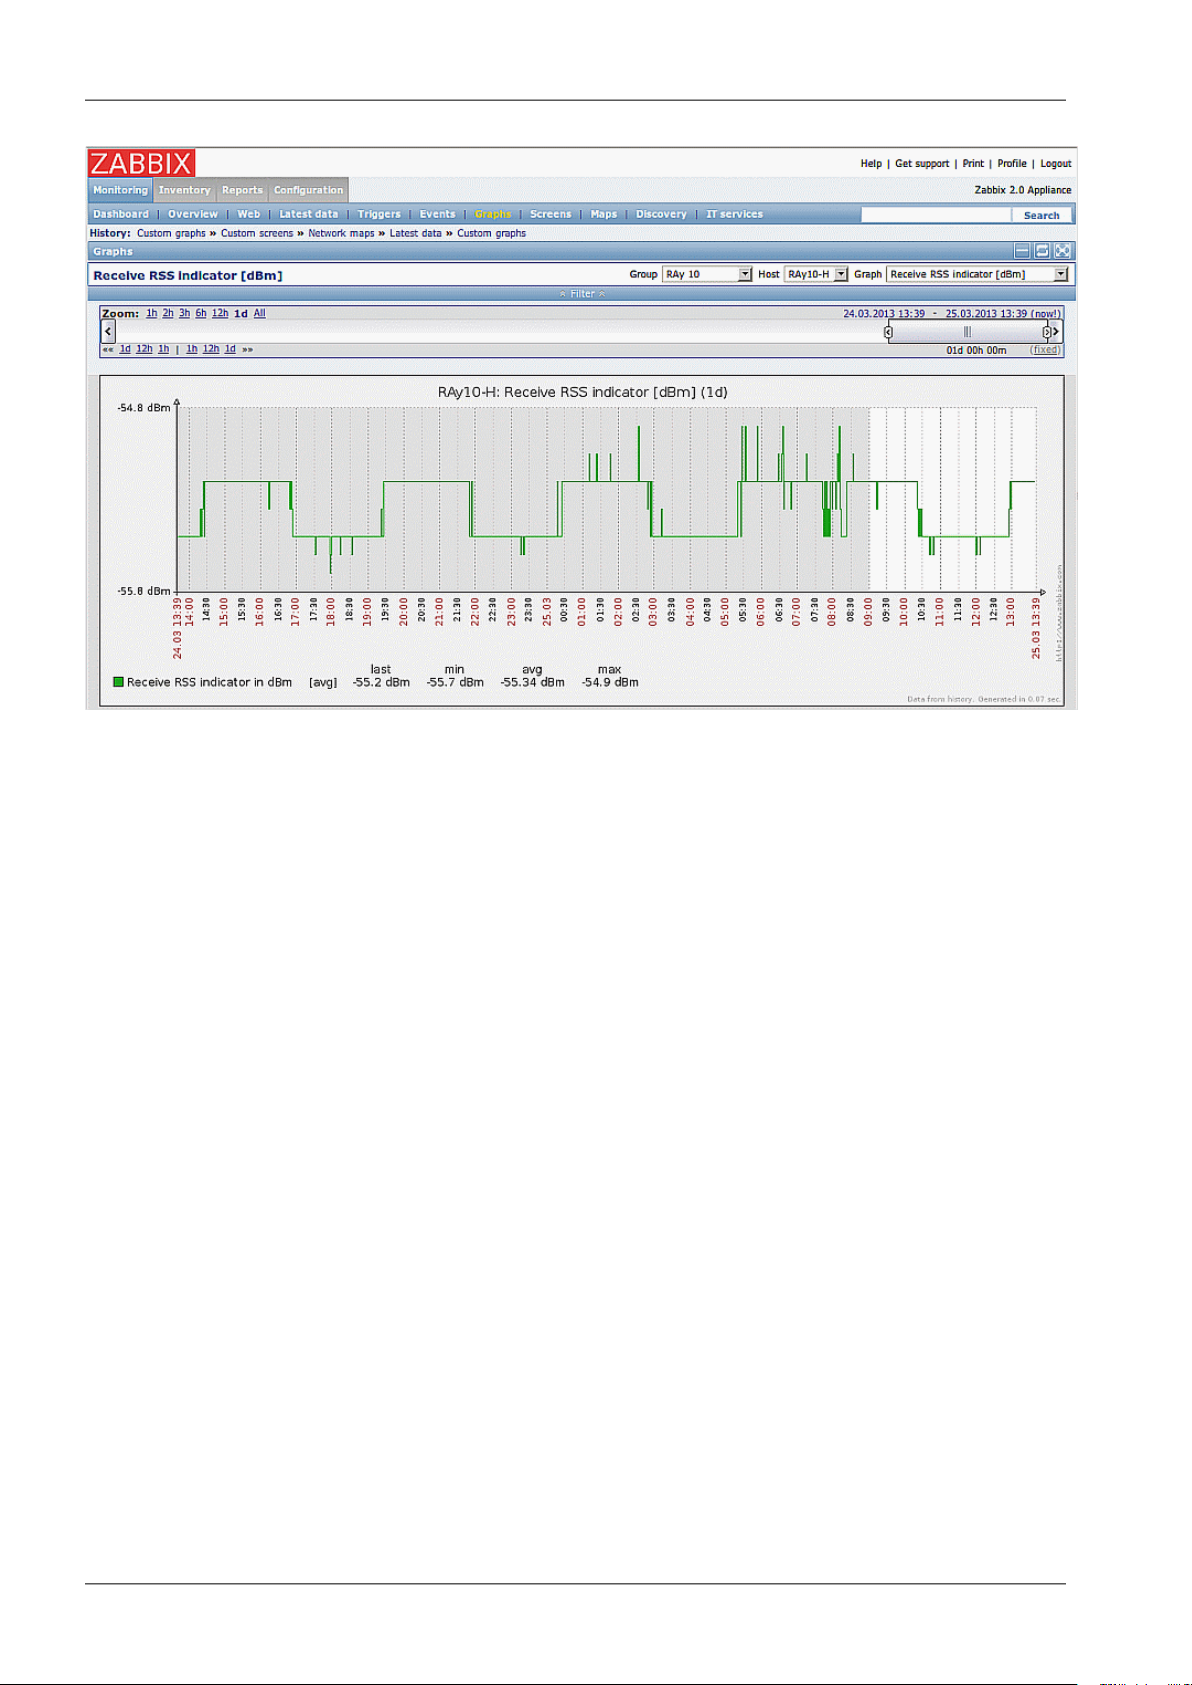The height and width of the screenshot is (1685, 1192).
Task: Open the Web submenu item
Action: coord(249,214)
